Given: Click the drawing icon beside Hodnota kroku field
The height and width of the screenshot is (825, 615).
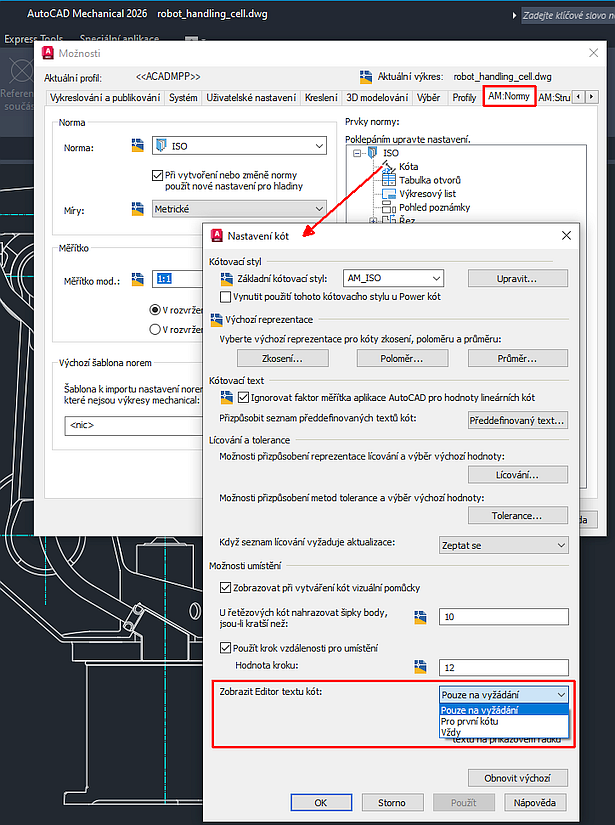Looking at the screenshot, I should click(x=421, y=667).
